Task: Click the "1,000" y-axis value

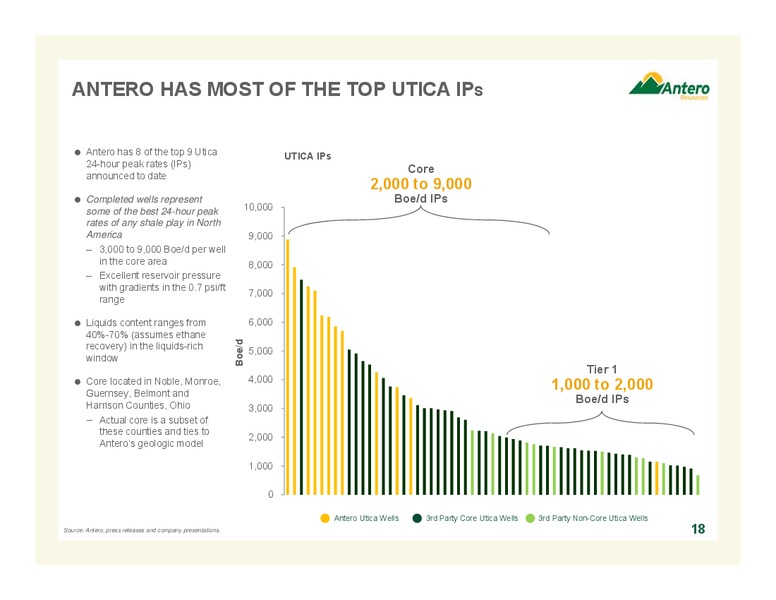Action: pyautogui.click(x=261, y=466)
